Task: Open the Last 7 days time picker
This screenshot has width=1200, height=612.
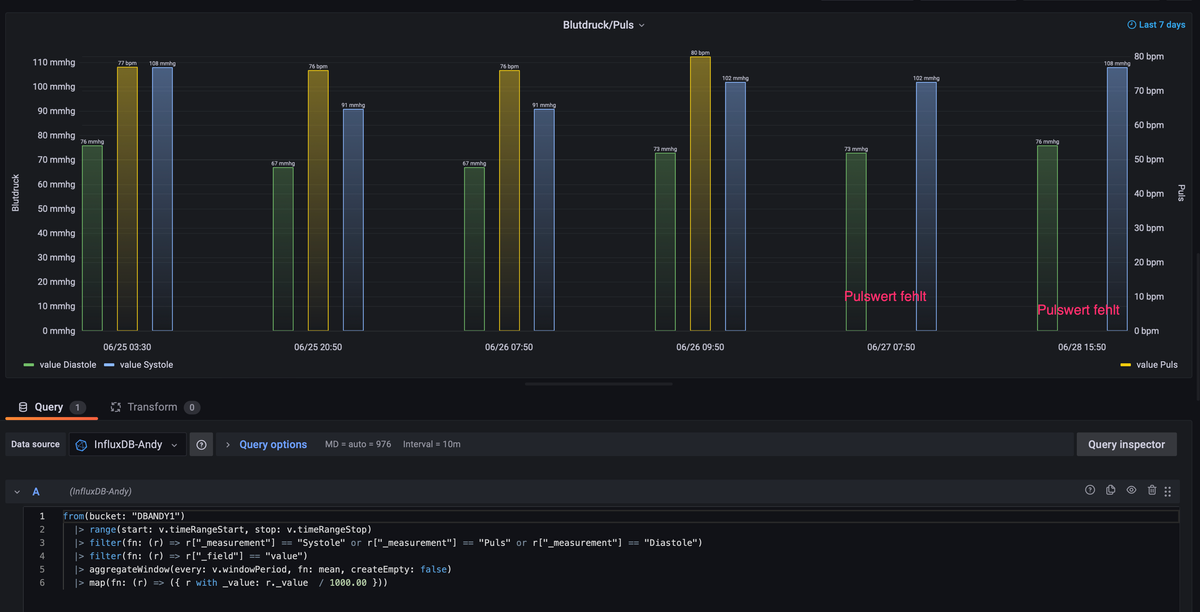Action: point(1155,24)
